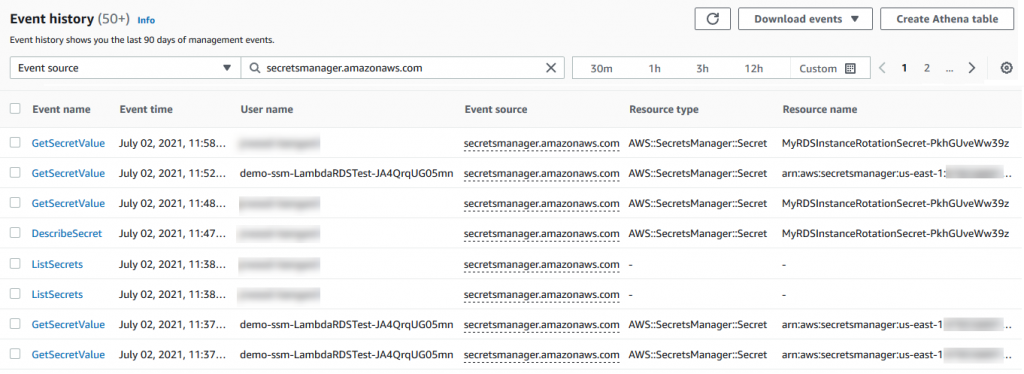Click the Event time column header

(x=146, y=109)
